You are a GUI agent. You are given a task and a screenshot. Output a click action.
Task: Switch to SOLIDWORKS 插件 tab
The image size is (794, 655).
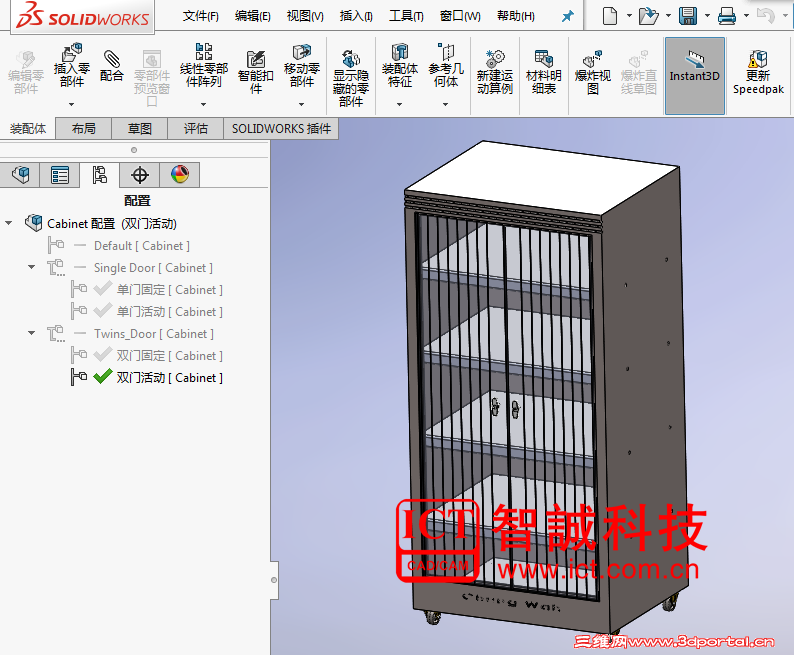281,129
